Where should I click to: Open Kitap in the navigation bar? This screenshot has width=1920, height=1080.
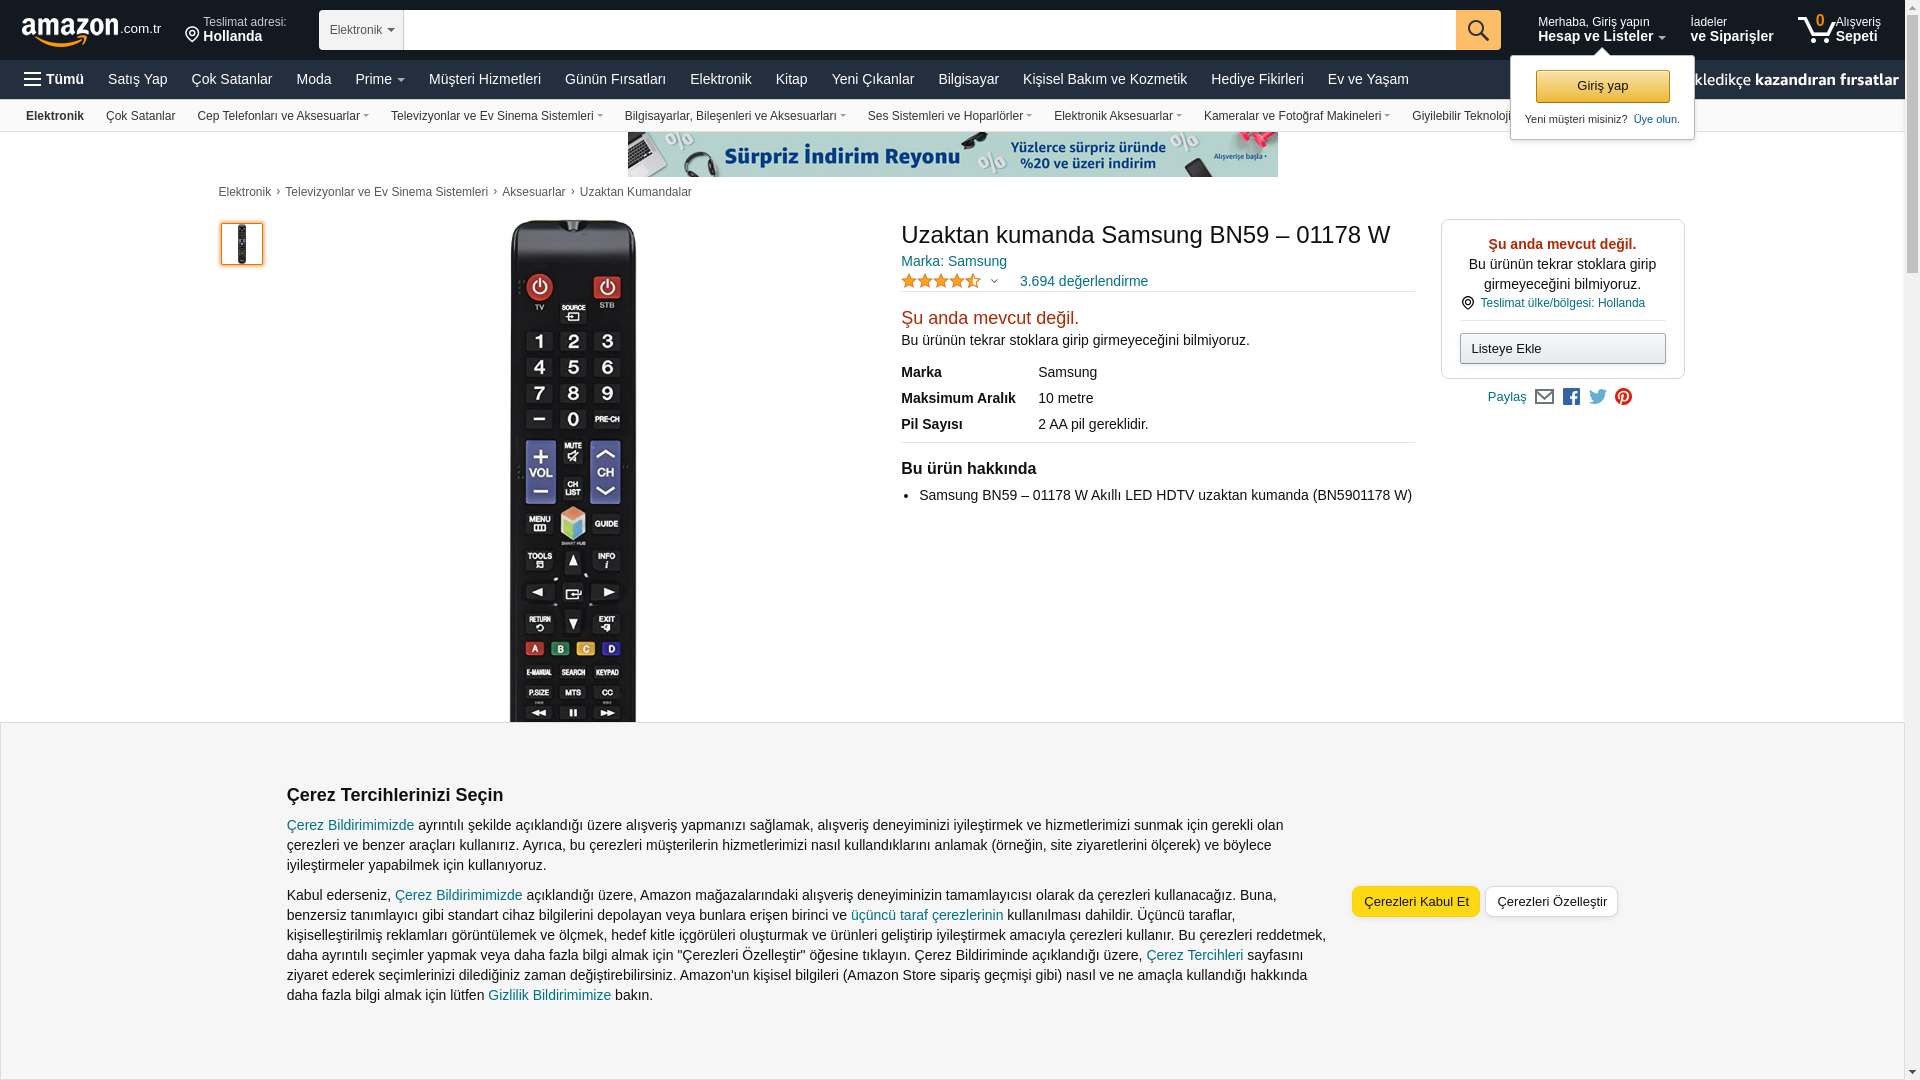click(791, 79)
